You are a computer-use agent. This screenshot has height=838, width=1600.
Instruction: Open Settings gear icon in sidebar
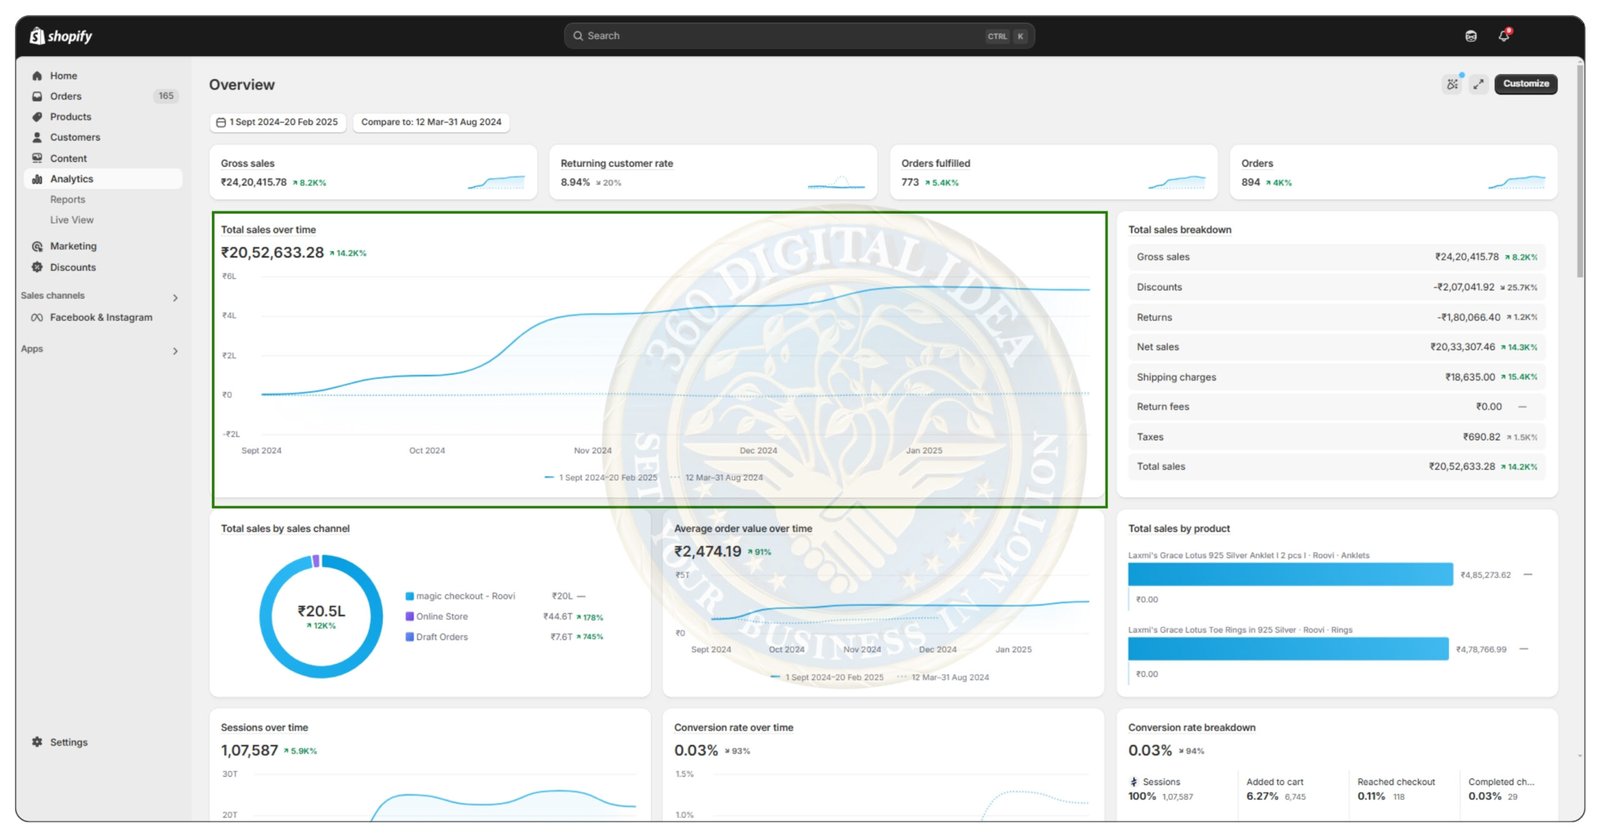coord(37,742)
